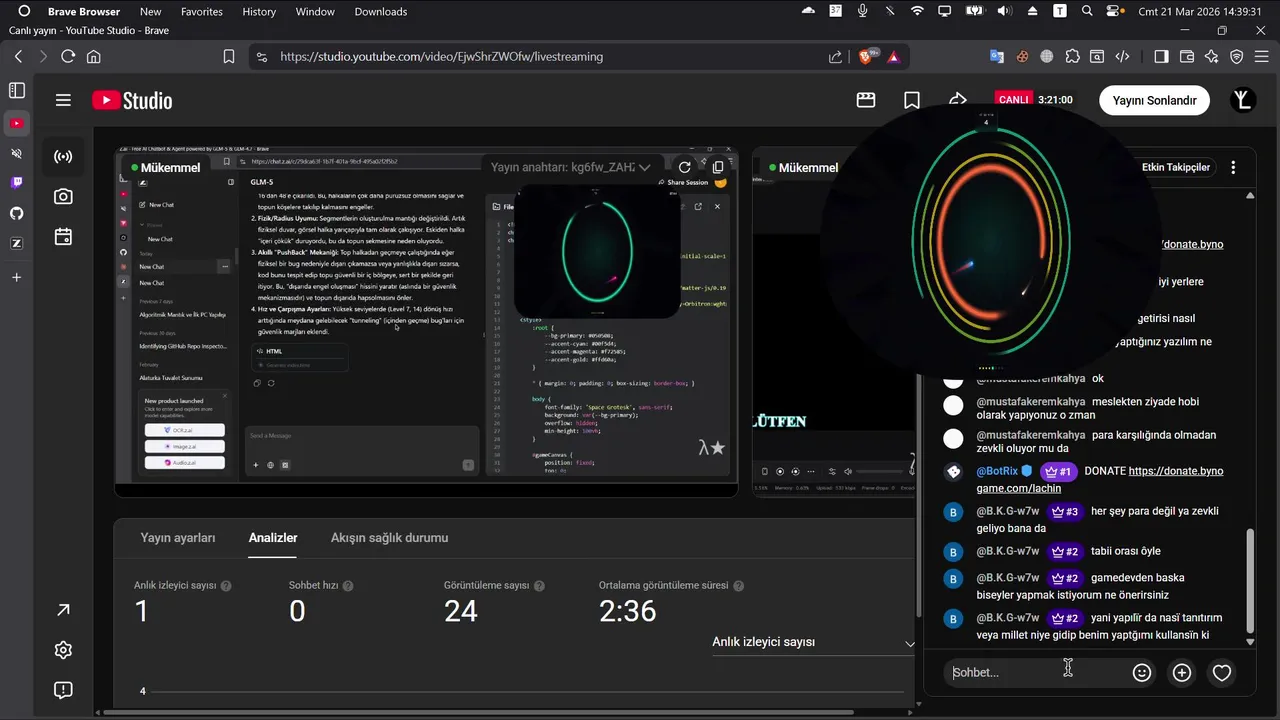
Task: Click the Brave Shields lion icon
Action: point(867,57)
